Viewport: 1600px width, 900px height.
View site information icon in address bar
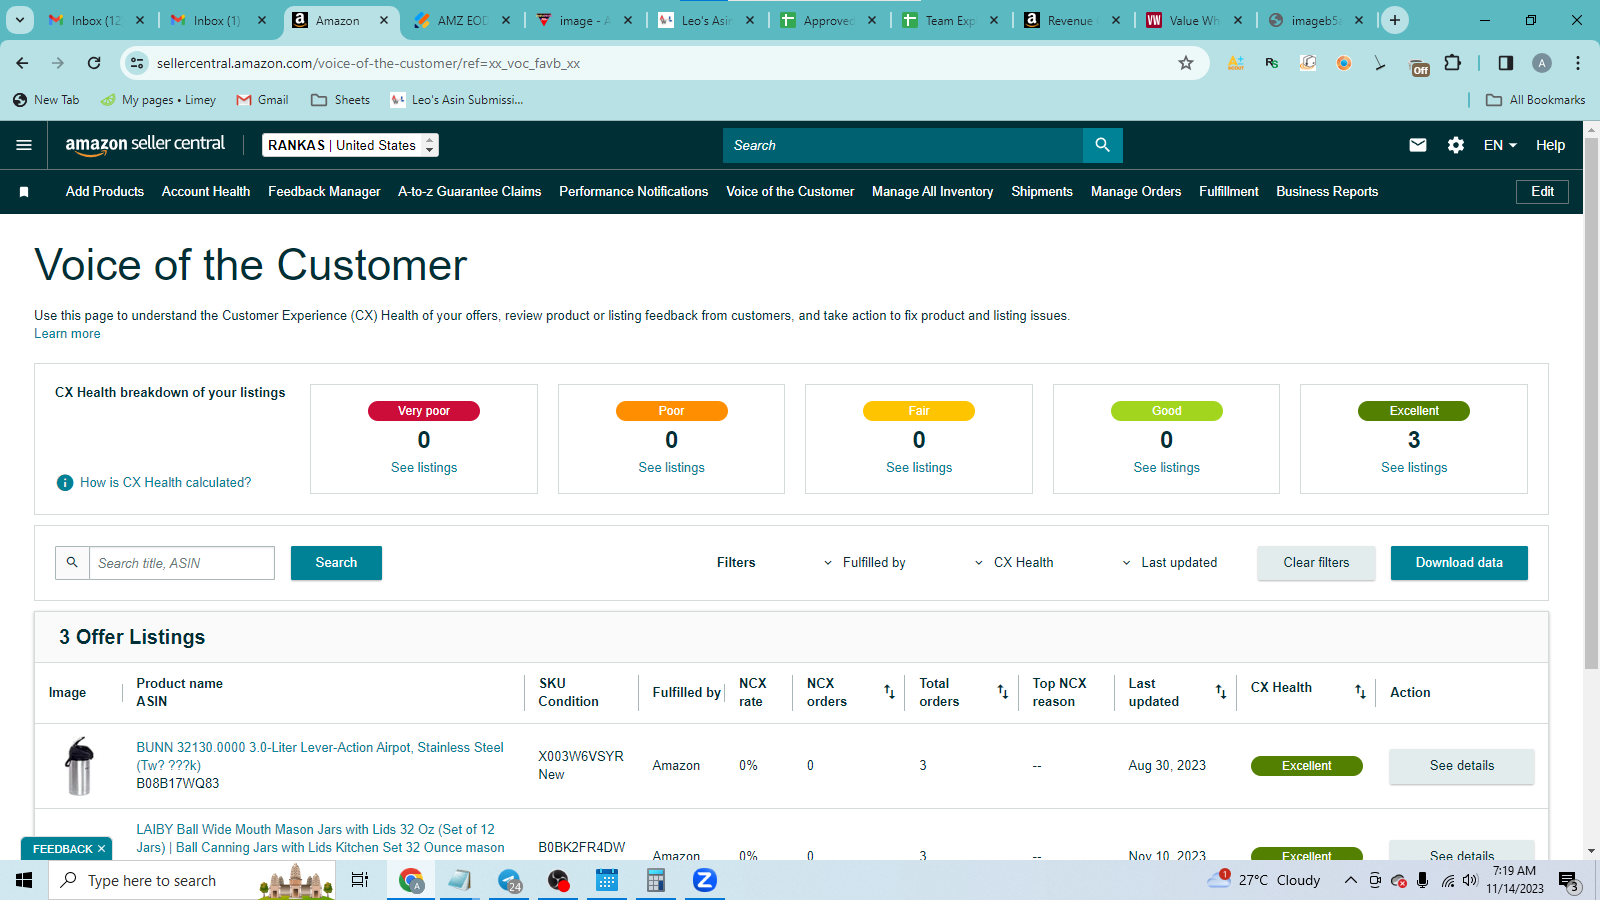tap(137, 63)
